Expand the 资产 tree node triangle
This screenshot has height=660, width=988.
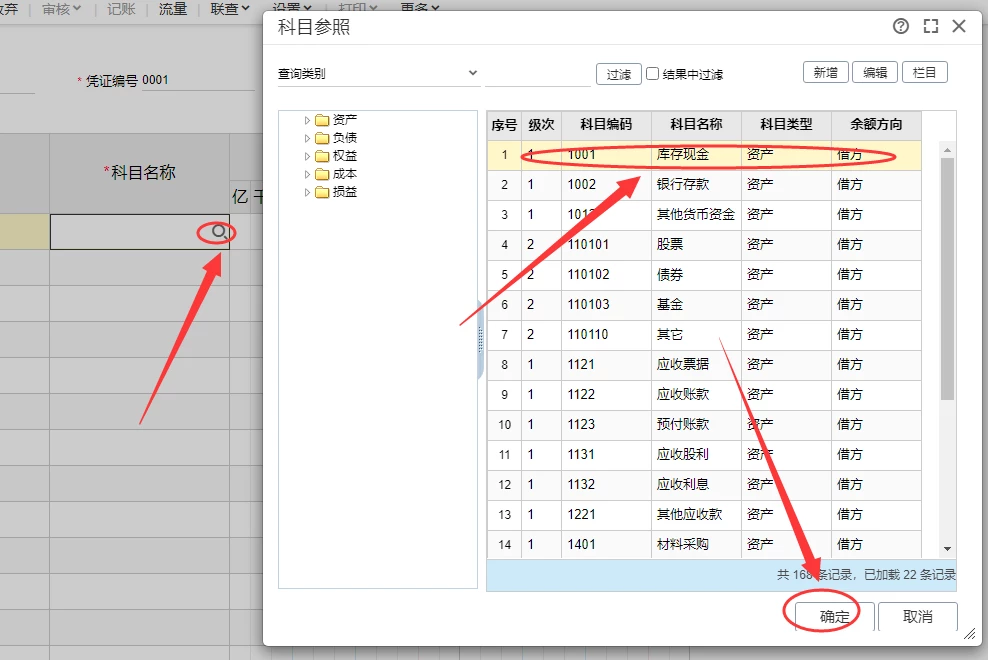click(307, 120)
